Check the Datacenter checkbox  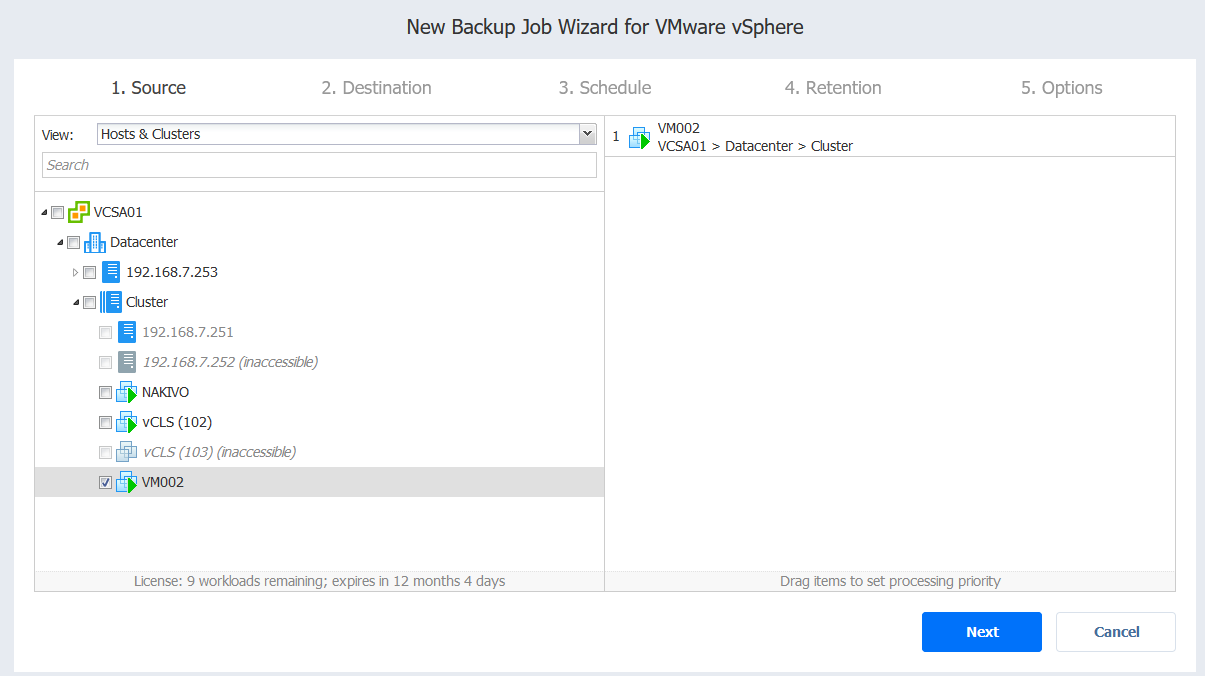(x=73, y=243)
